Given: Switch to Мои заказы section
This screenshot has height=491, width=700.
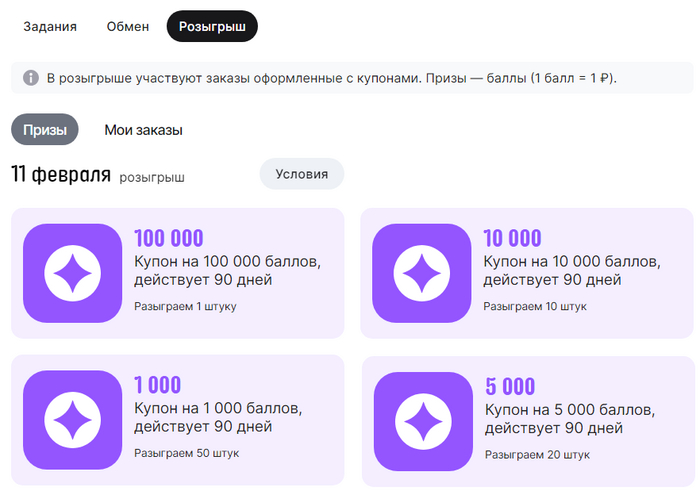Looking at the screenshot, I should point(143,130).
